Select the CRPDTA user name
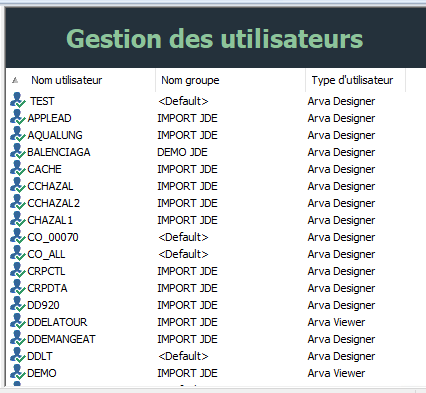 [x=47, y=288]
